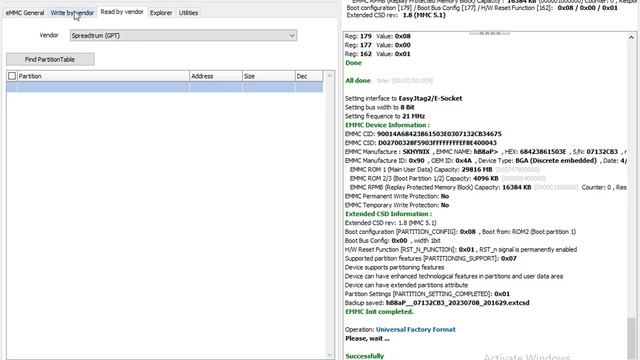Click the EMMC ROM 1 Capacity 29816 MB line
The width and height of the screenshot is (640, 360).
click(444, 169)
